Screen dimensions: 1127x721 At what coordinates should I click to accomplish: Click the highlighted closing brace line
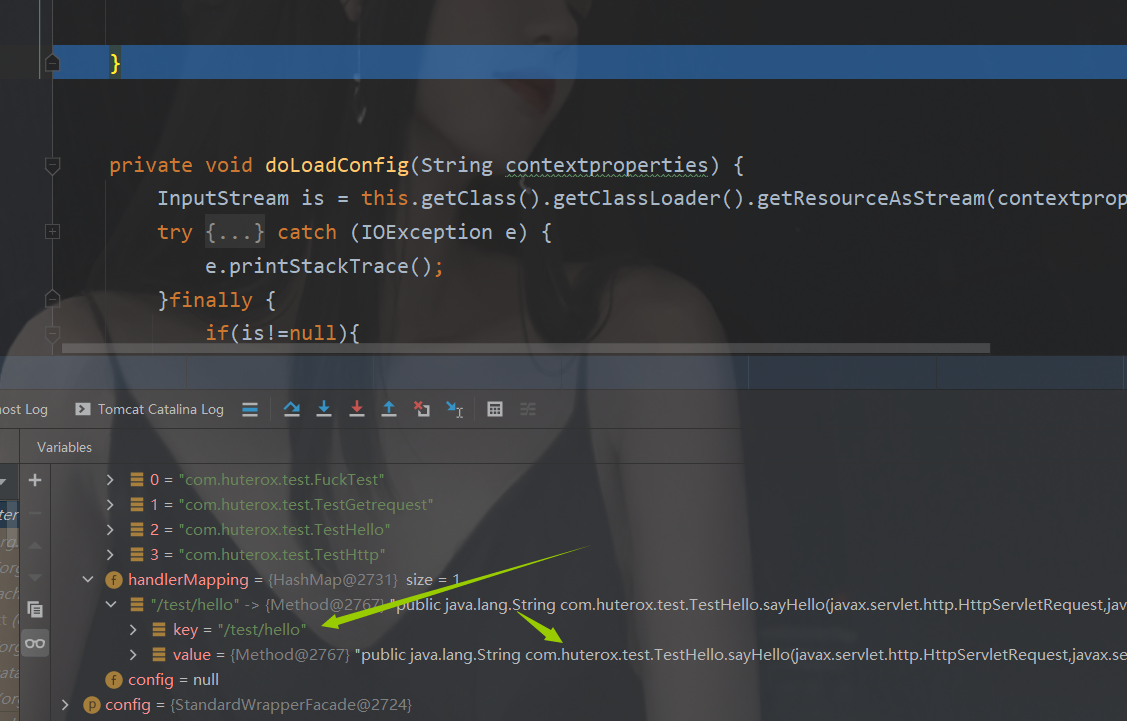pyautogui.click(x=589, y=63)
